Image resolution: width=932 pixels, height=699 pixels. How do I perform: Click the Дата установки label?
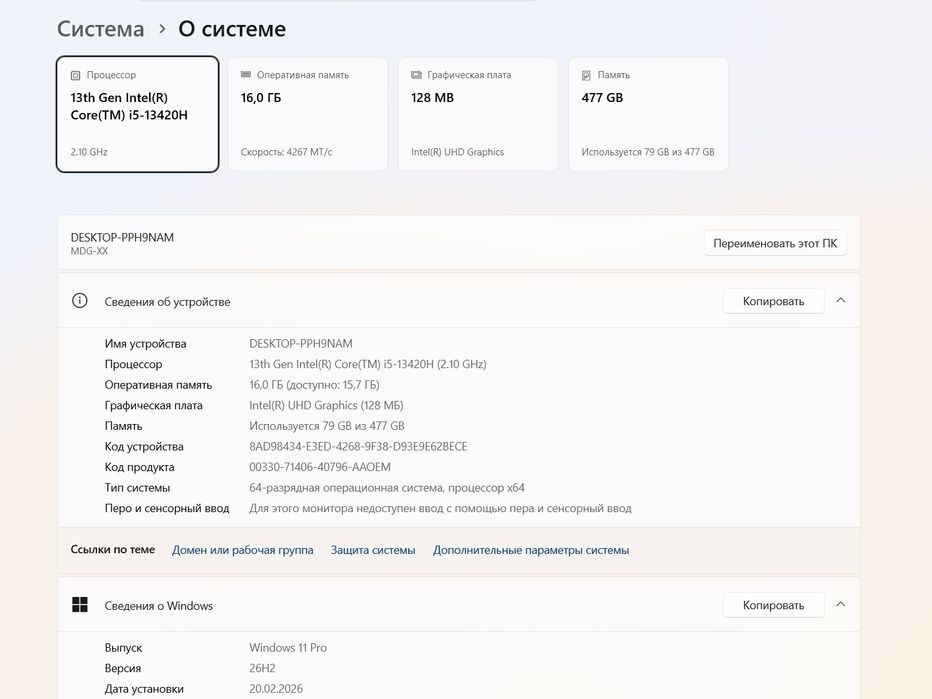(144, 689)
